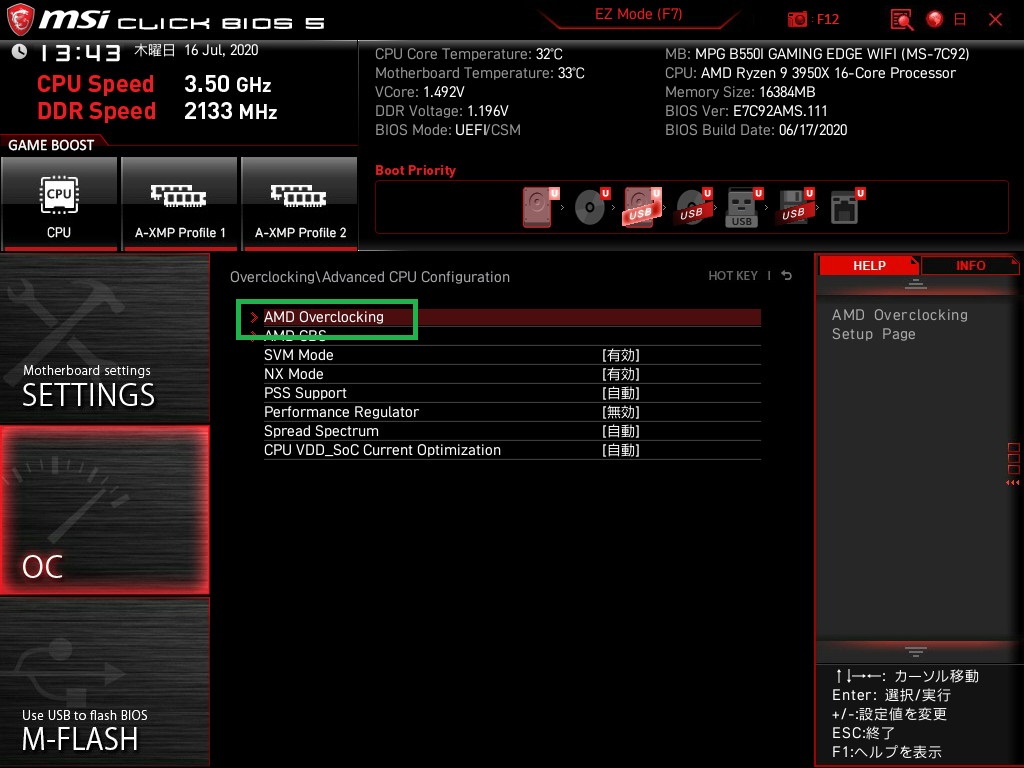Select the USB floppy boot device icon
This screenshot has height=768, width=1024.
point(795,206)
